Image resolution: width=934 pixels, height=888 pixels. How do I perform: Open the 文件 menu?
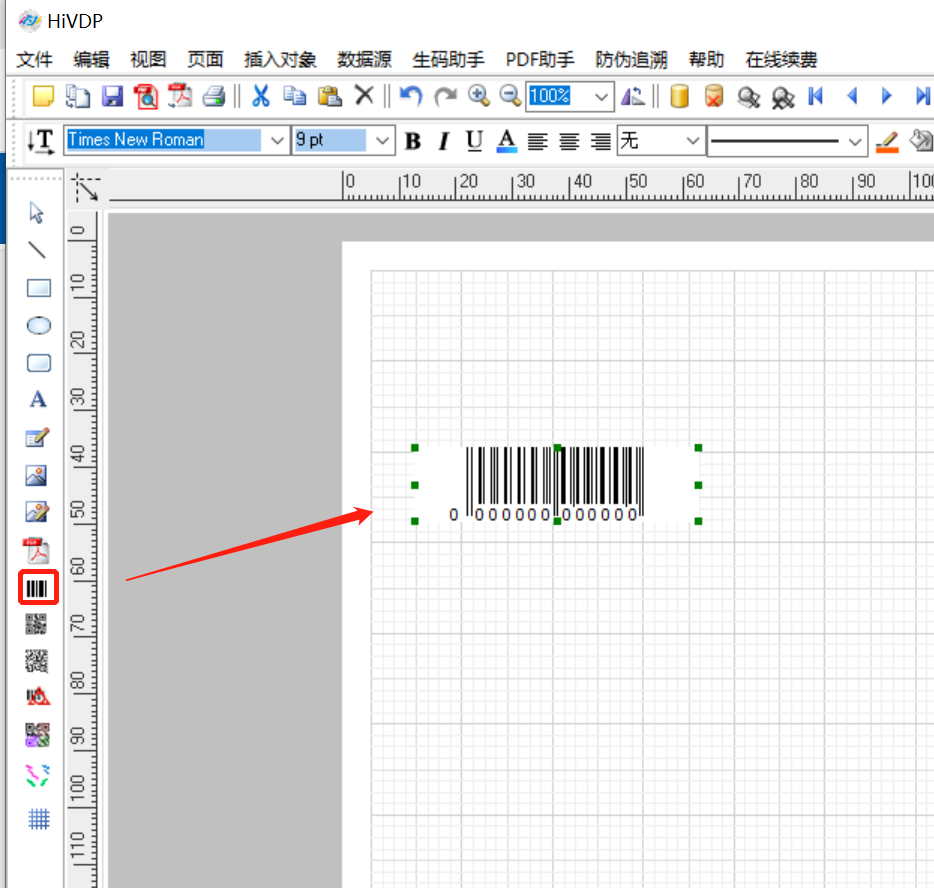(35, 60)
